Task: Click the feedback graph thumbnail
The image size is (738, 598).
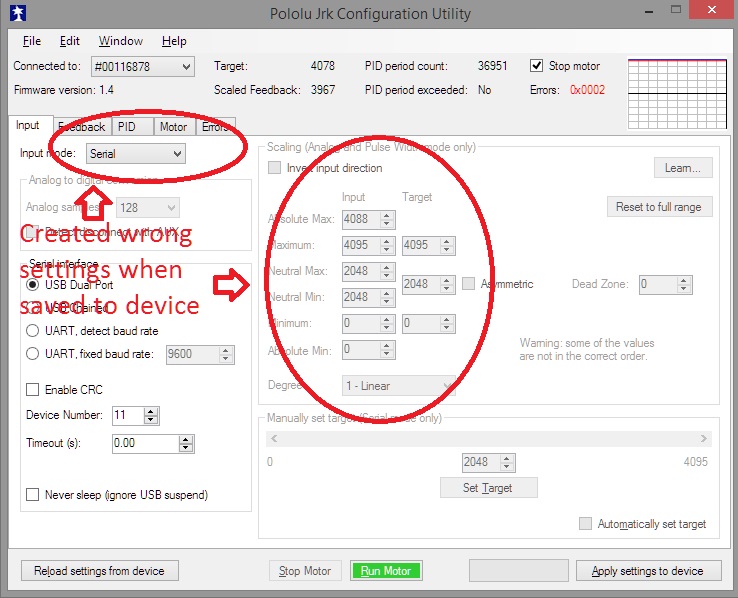Action: point(677,94)
